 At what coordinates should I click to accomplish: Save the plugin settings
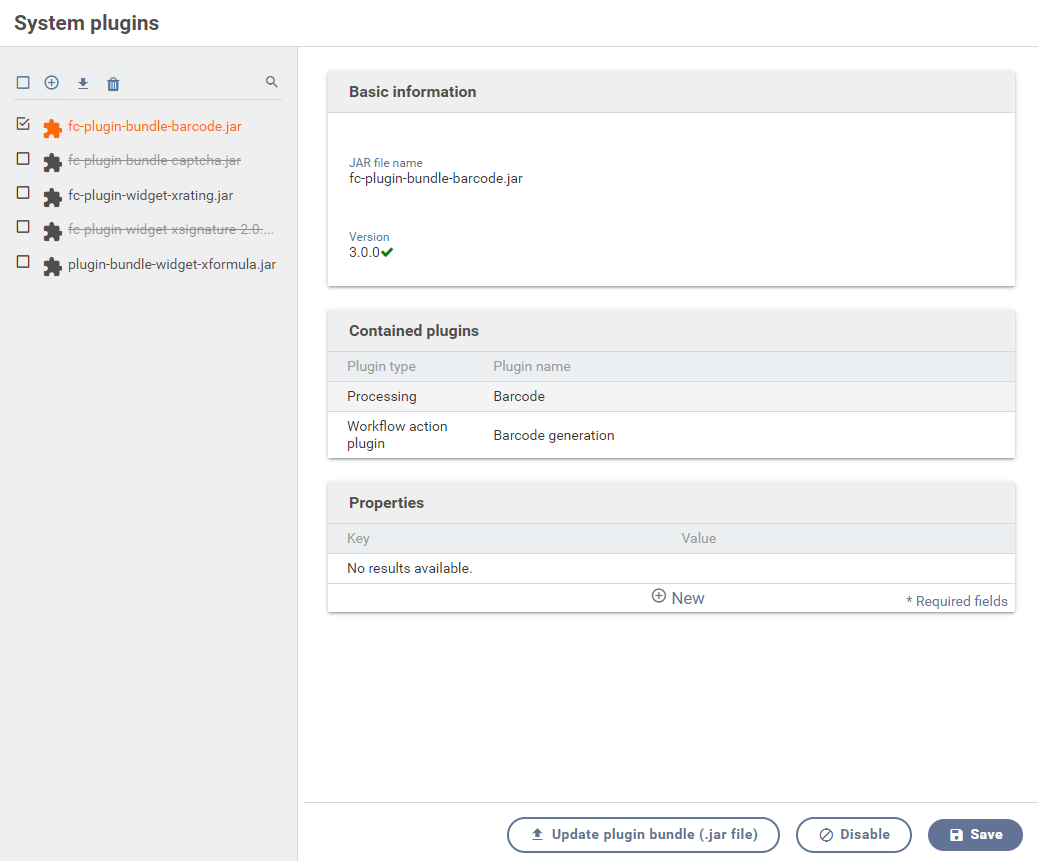(x=975, y=835)
